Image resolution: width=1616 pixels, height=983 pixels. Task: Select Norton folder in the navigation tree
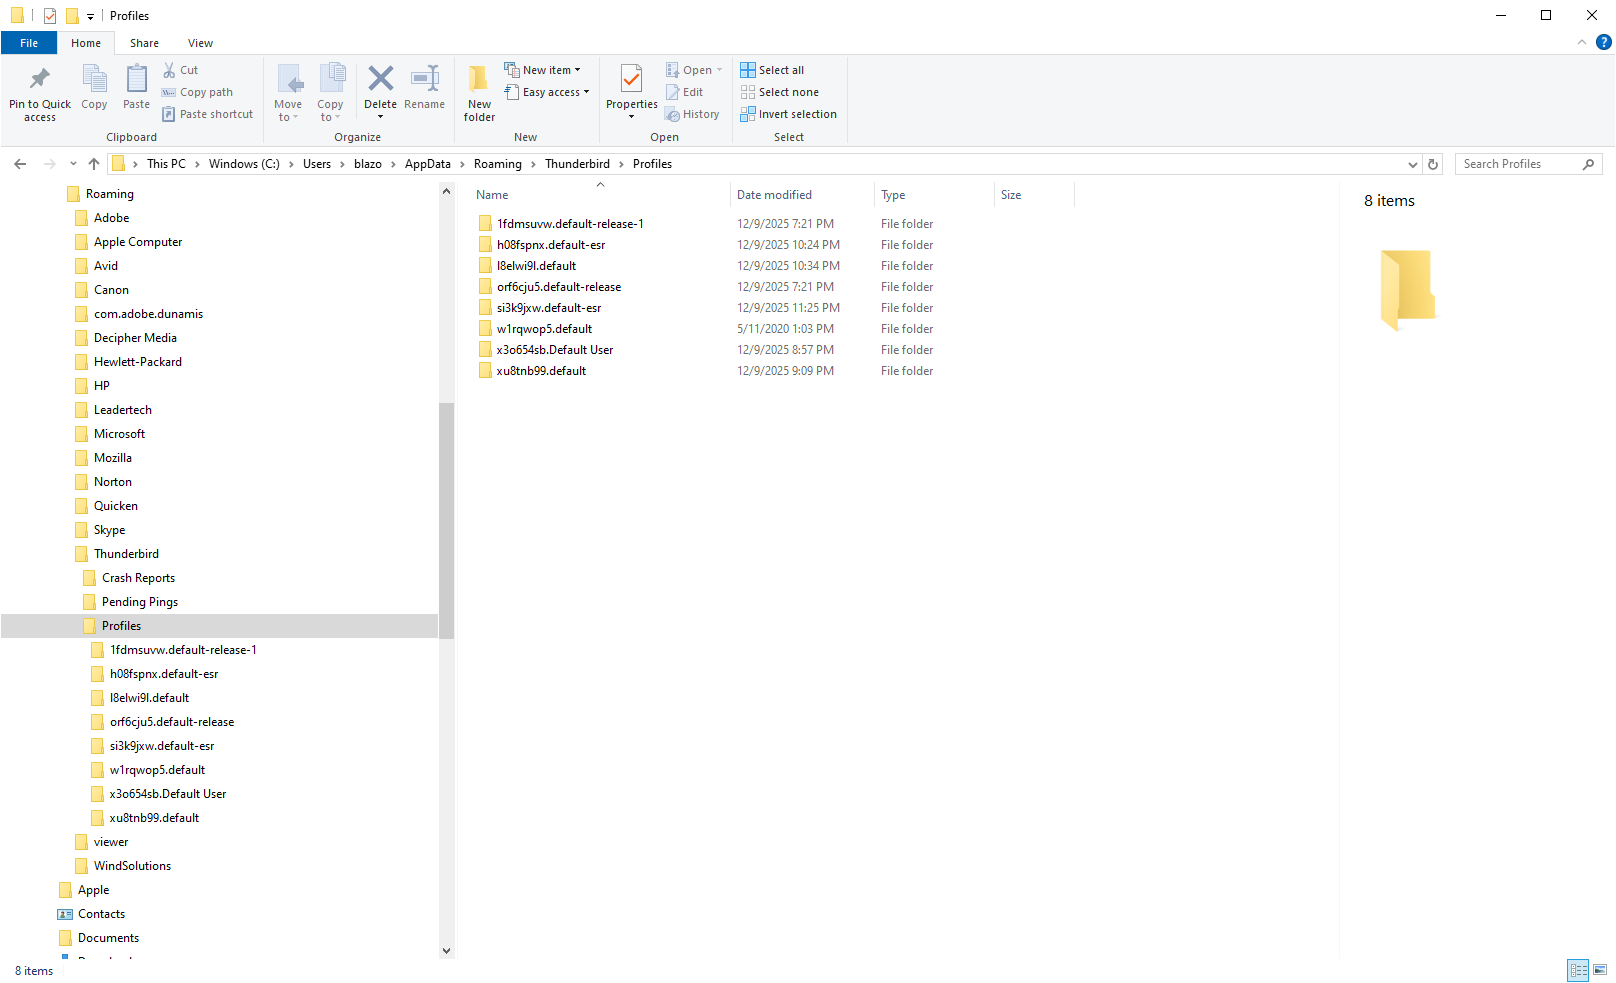(x=113, y=482)
